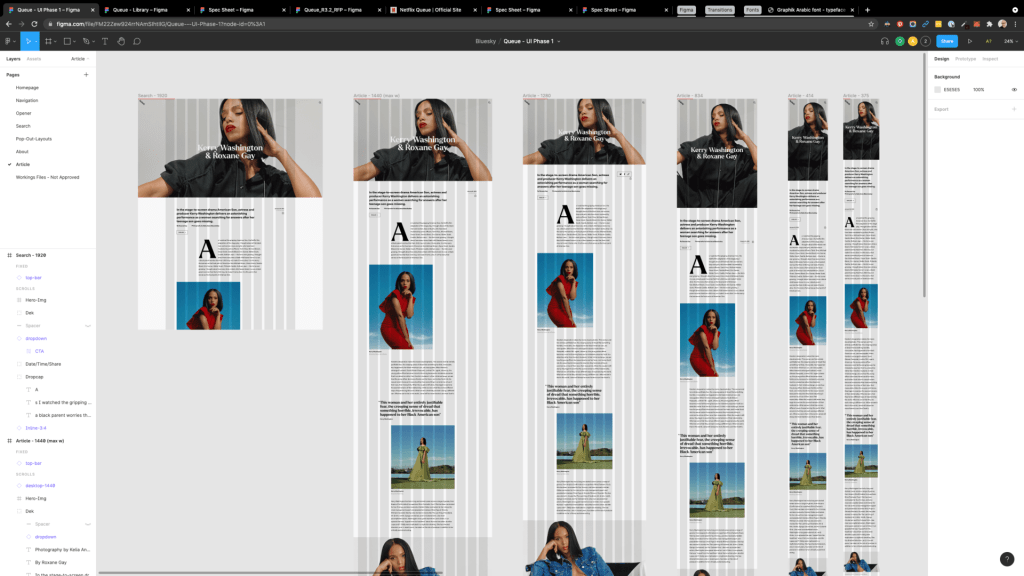Open the 24% zoom level dropdown
1024x576 pixels.
[1010, 41]
